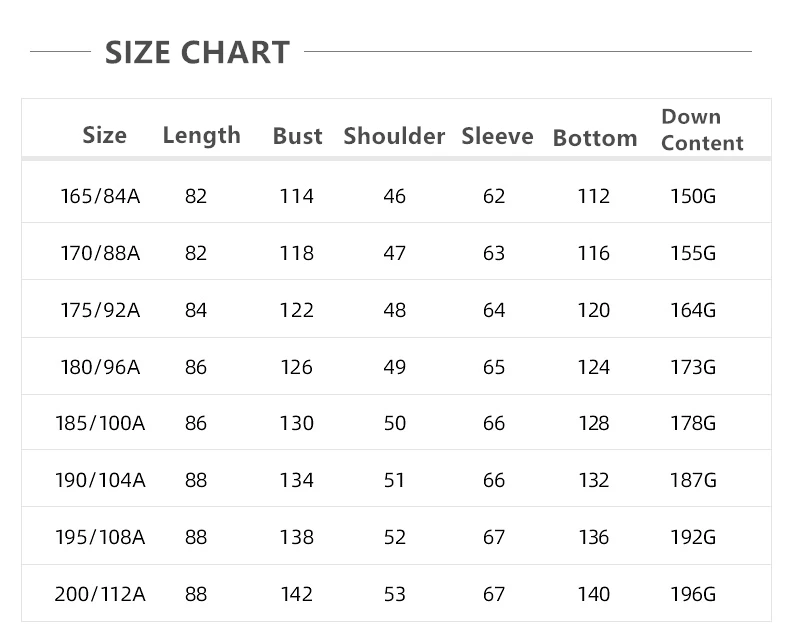
Task: Select the 196G down content value
Action: [693, 594]
